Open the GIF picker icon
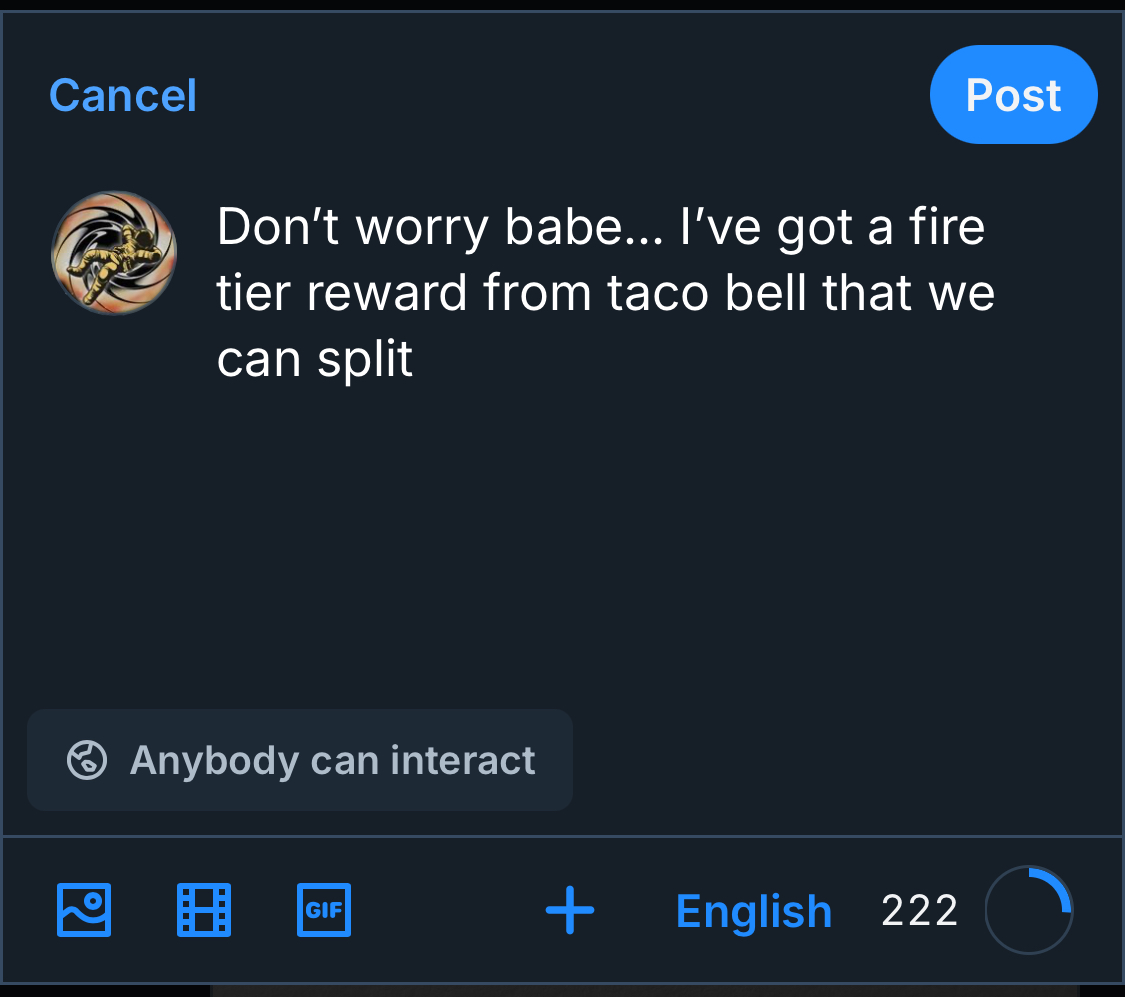 click(x=324, y=910)
